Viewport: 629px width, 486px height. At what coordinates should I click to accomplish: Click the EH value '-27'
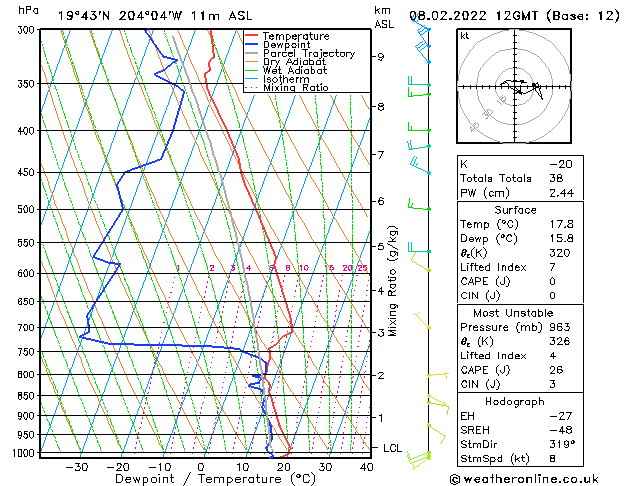561,416
